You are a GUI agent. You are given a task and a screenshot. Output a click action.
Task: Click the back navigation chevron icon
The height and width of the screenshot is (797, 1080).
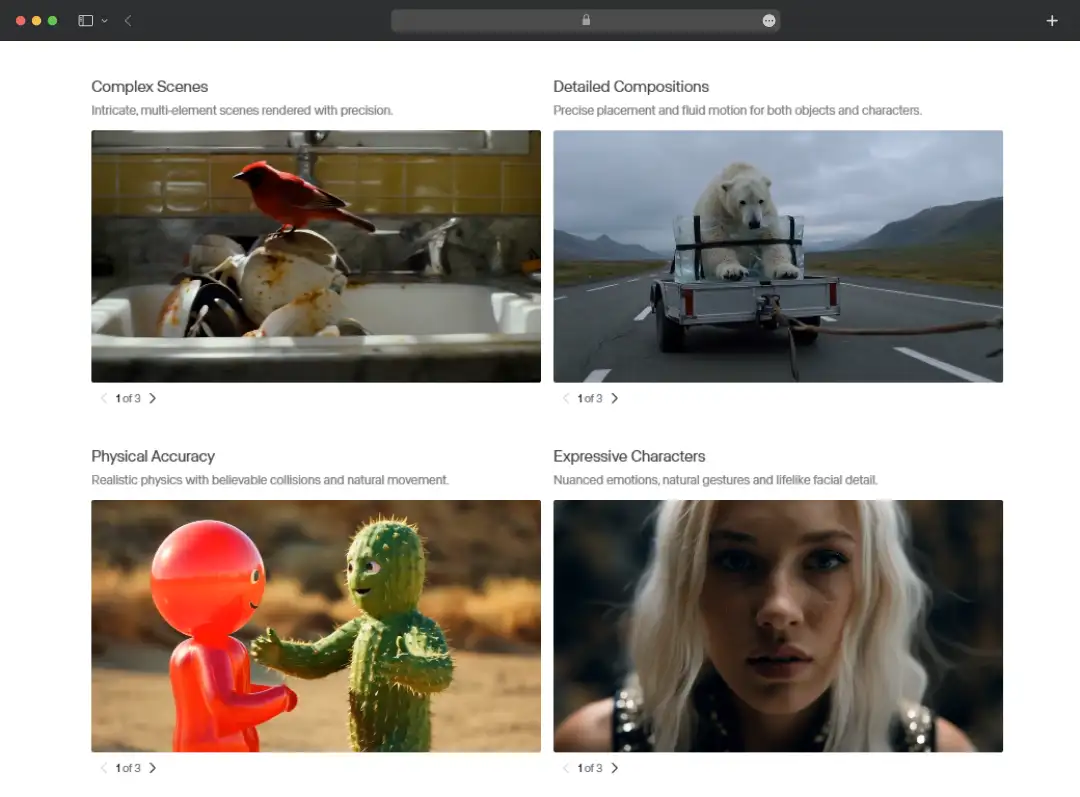(x=128, y=20)
